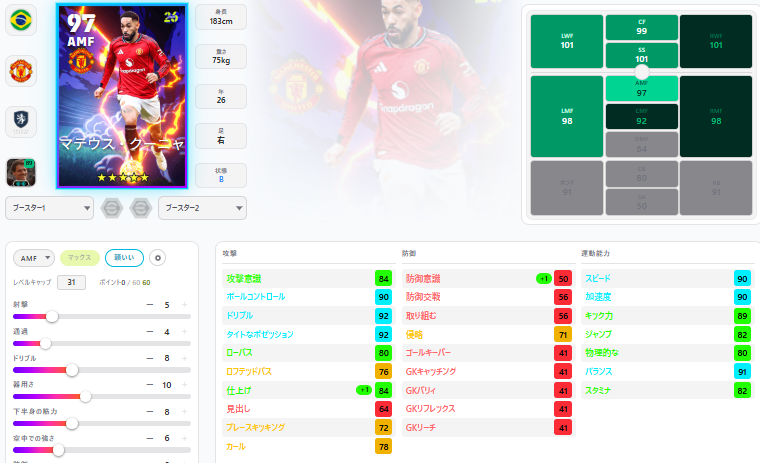The width and height of the screenshot is (760, 463).
Task: Select the CF 99 position tile
Action: point(641,27)
